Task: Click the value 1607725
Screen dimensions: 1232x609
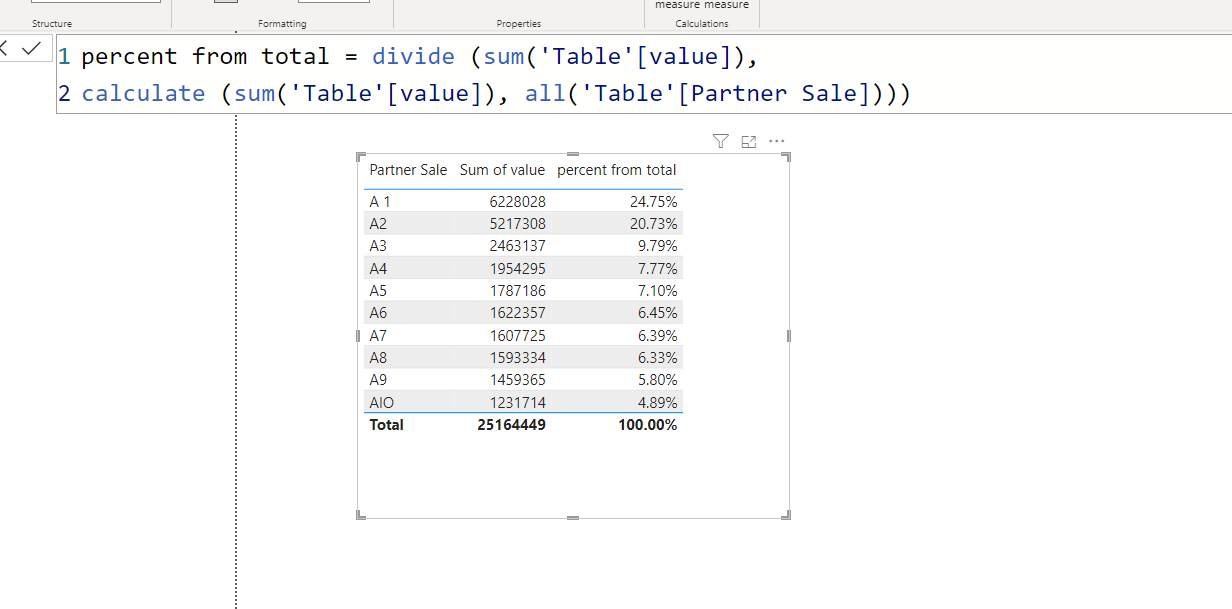Action: tap(517, 335)
